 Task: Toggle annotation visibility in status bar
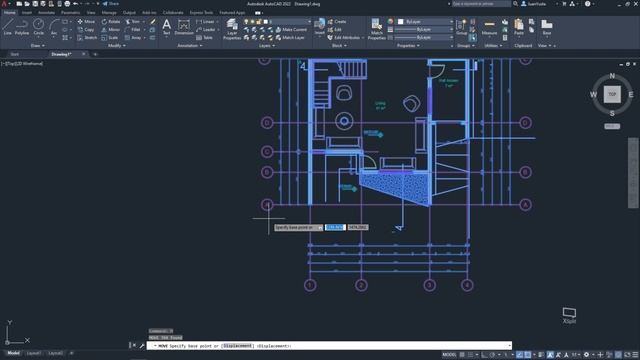(x=550, y=355)
